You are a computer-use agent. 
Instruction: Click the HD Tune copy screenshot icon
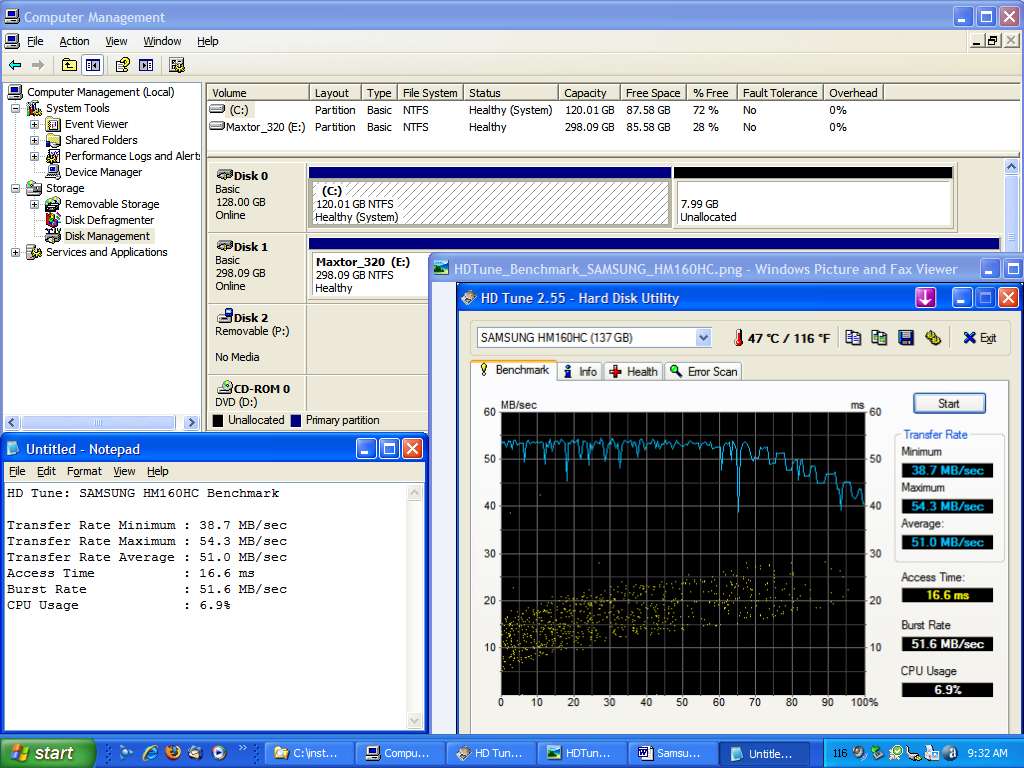[879, 337]
